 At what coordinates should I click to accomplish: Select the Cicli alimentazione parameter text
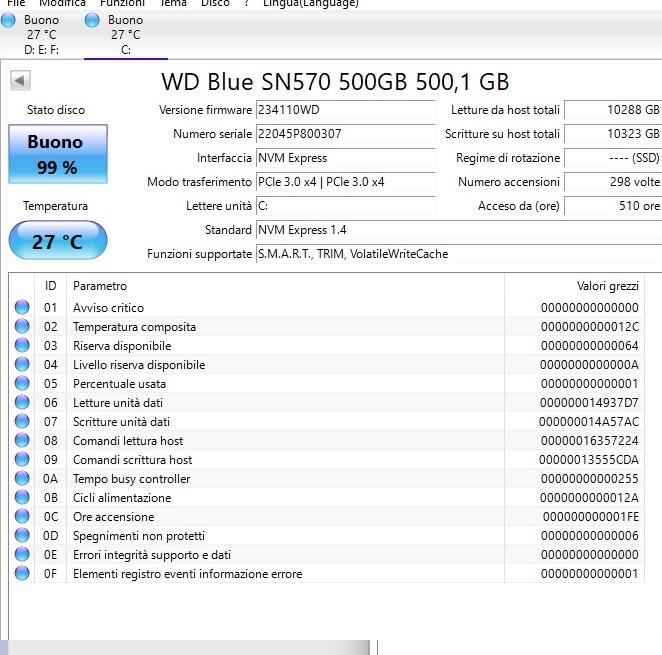(x=122, y=498)
